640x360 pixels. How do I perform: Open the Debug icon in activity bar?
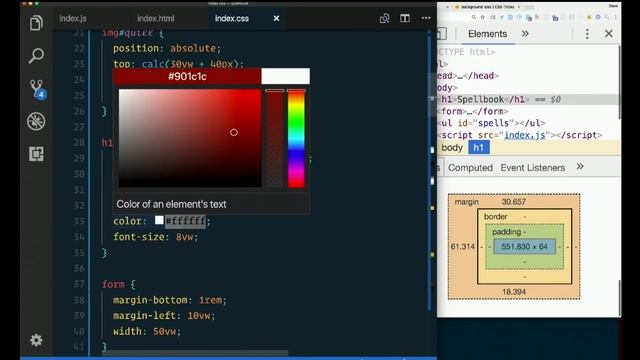(36, 121)
